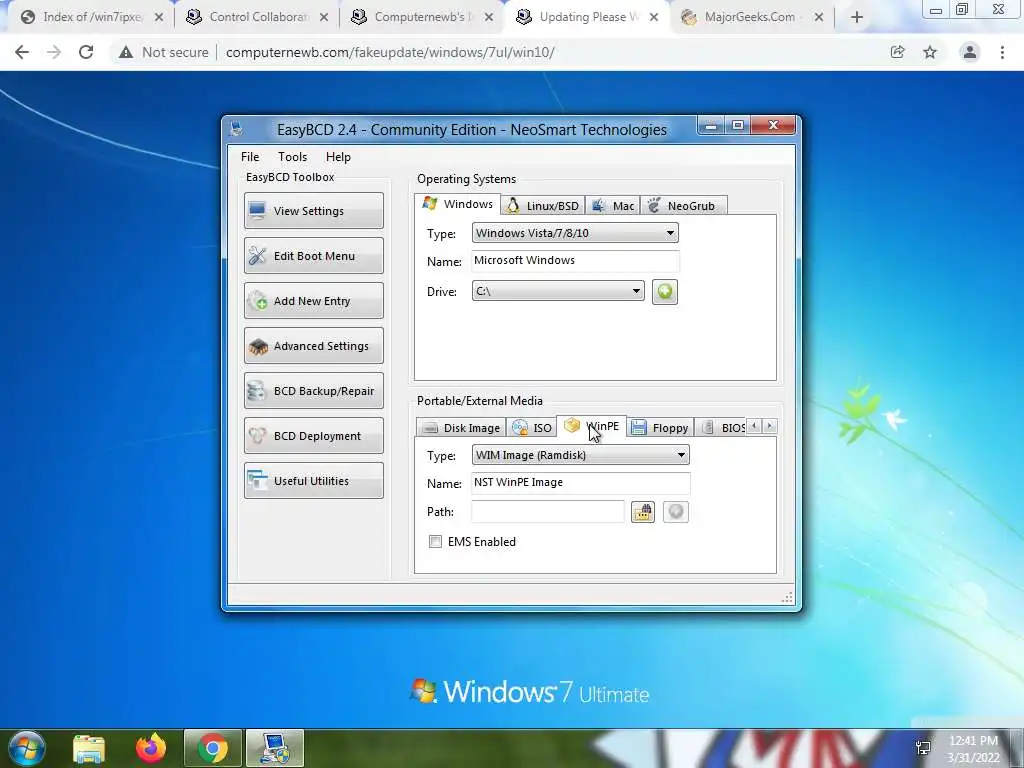This screenshot has height=768, width=1024.
Task: Close the Updating Please W tab
Action: 654,18
